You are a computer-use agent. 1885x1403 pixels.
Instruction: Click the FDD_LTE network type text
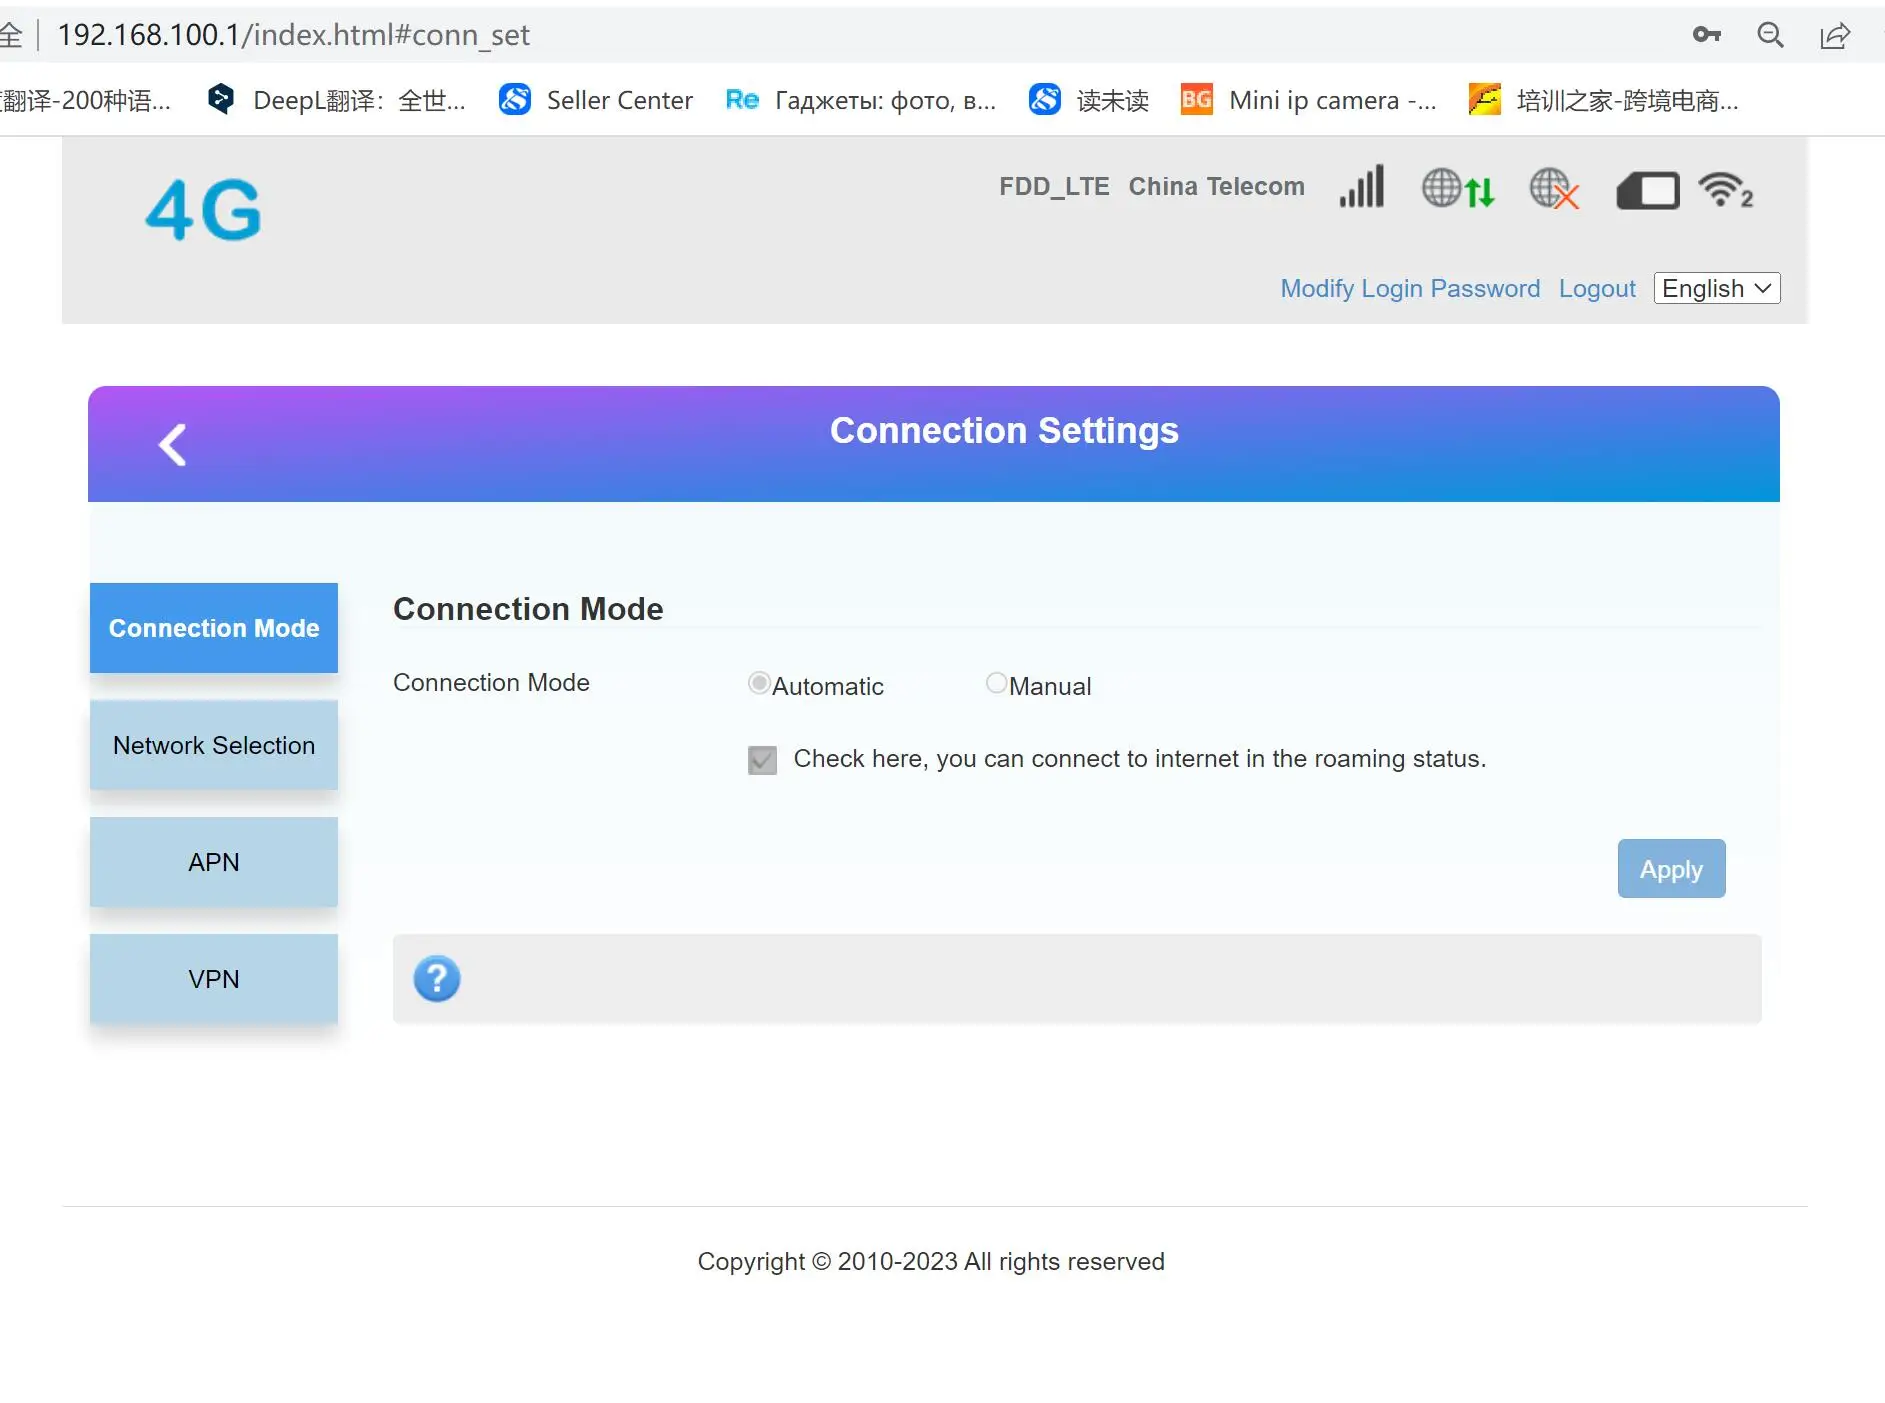point(1054,187)
